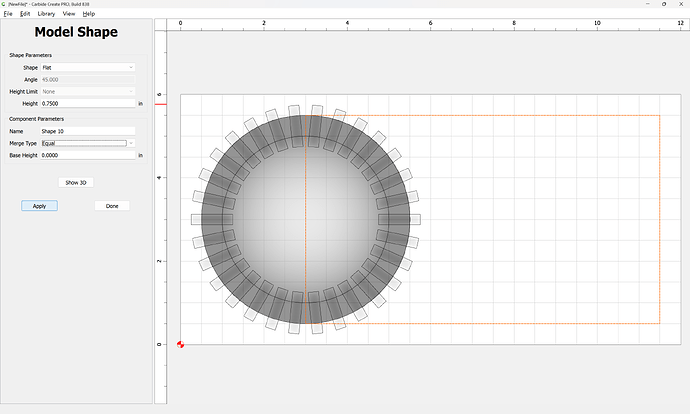690x414 pixels.
Task: Close the Carbide Create window
Action: pyautogui.click(x=681, y=4)
